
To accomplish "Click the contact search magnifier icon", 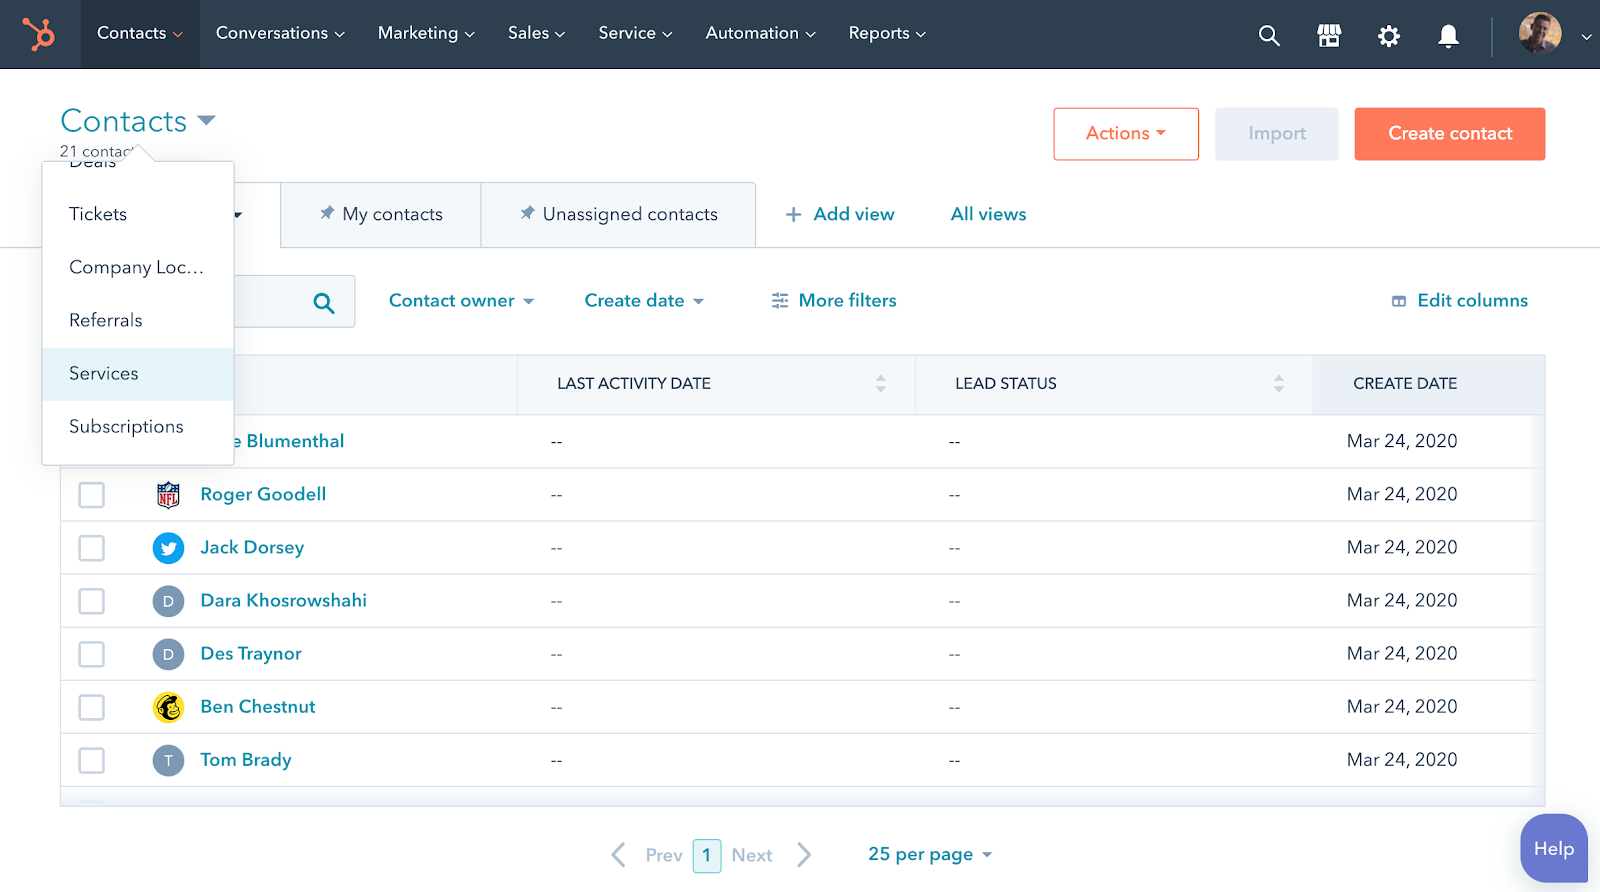I will point(324,303).
